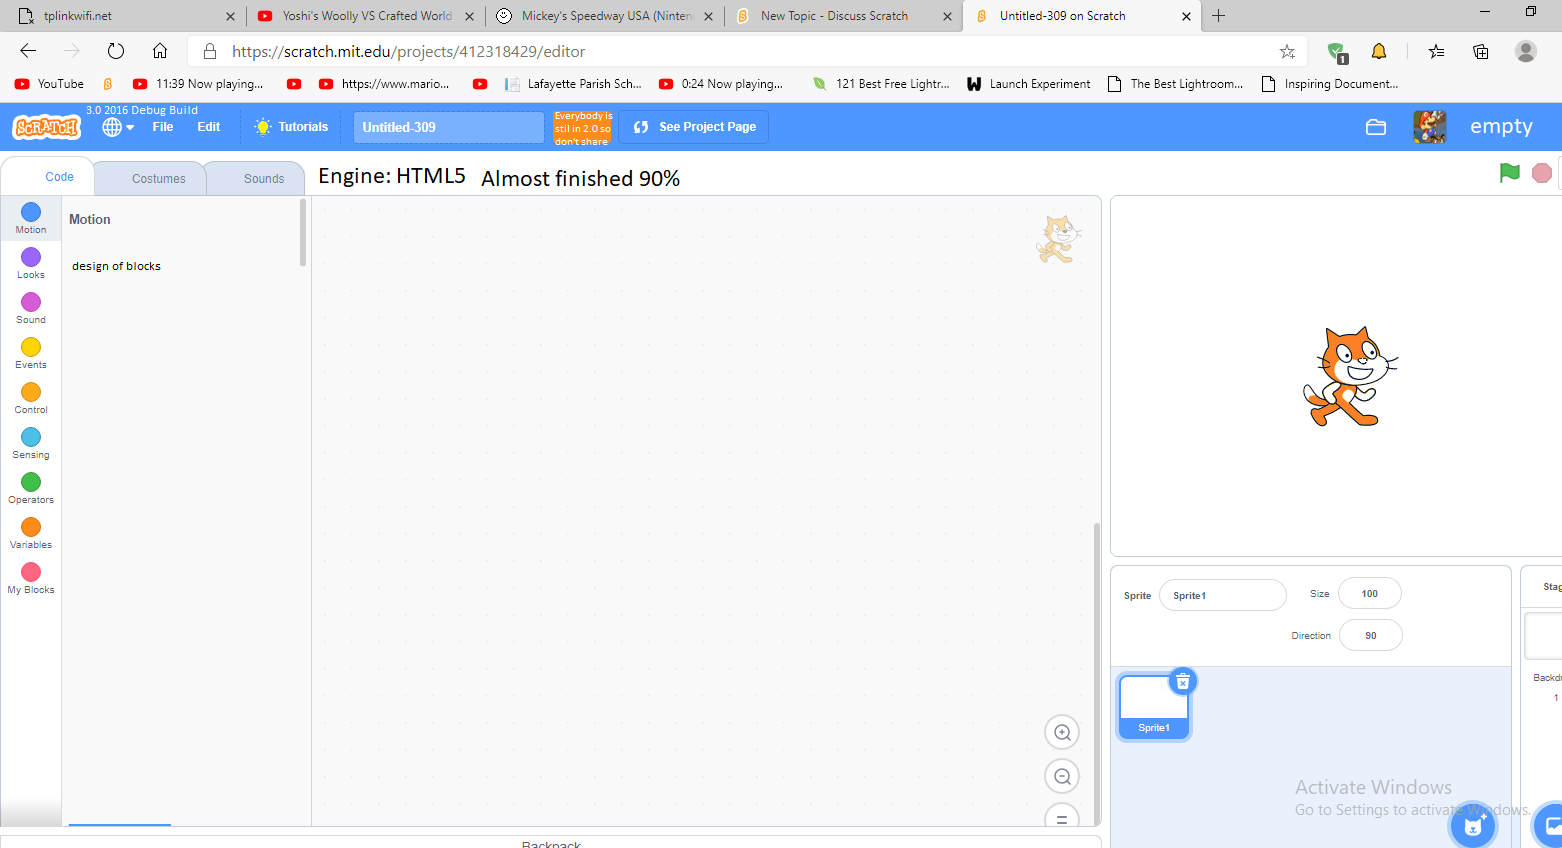This screenshot has height=848, width=1562.
Task: Click the See Project Page button
Action: coord(694,127)
